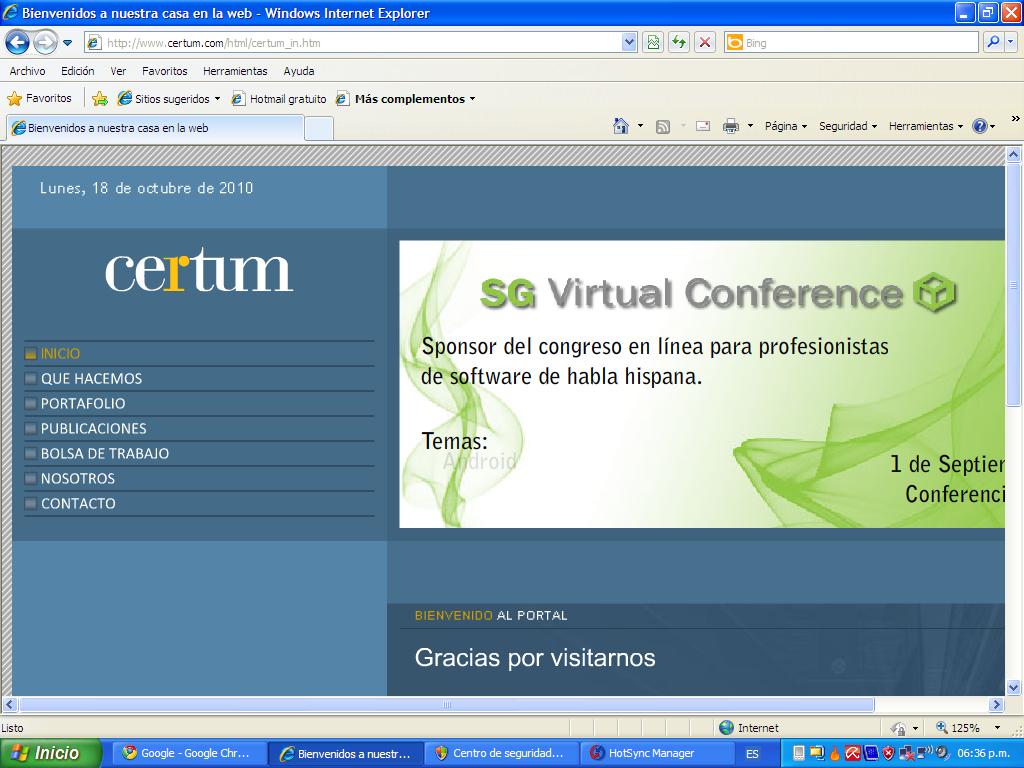The image size is (1024, 768).
Task: Click the Read Mail envelope icon
Action: [703, 126]
